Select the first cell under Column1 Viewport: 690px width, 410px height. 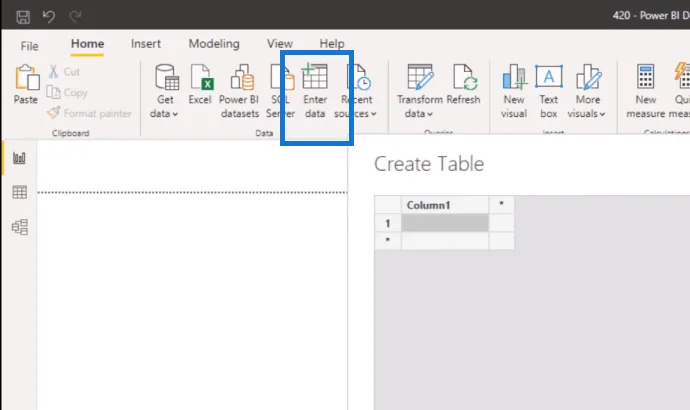[444, 223]
